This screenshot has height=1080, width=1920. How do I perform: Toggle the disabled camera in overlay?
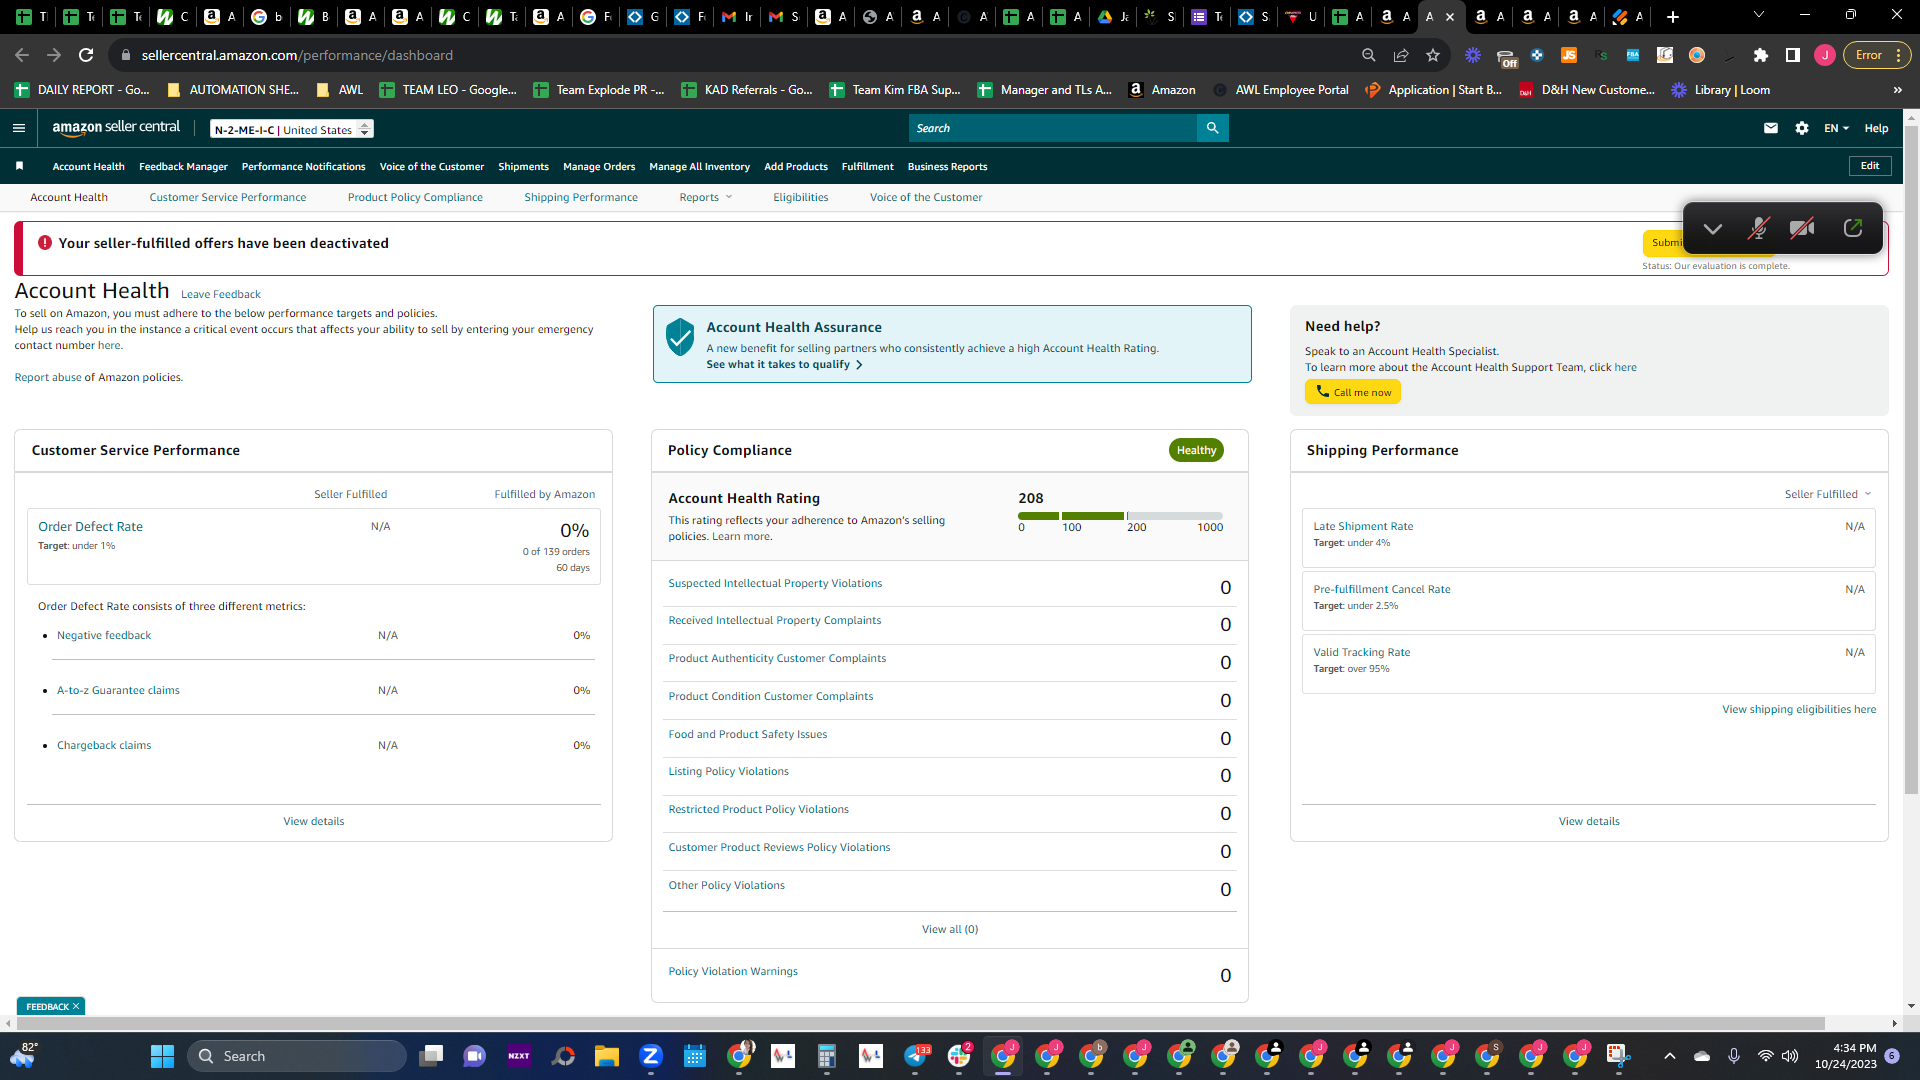1803,229
